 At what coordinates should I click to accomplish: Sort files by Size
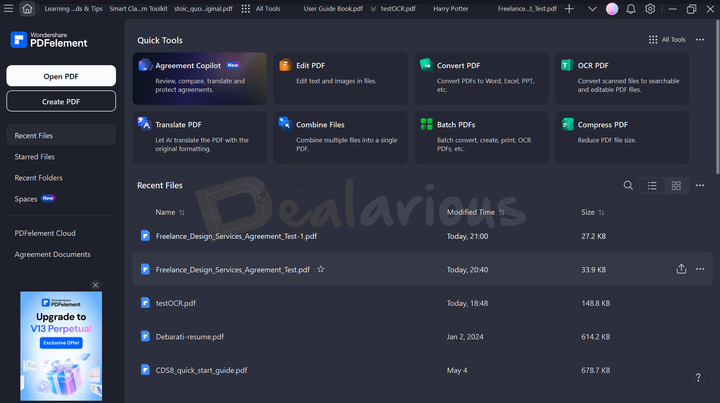[592, 212]
